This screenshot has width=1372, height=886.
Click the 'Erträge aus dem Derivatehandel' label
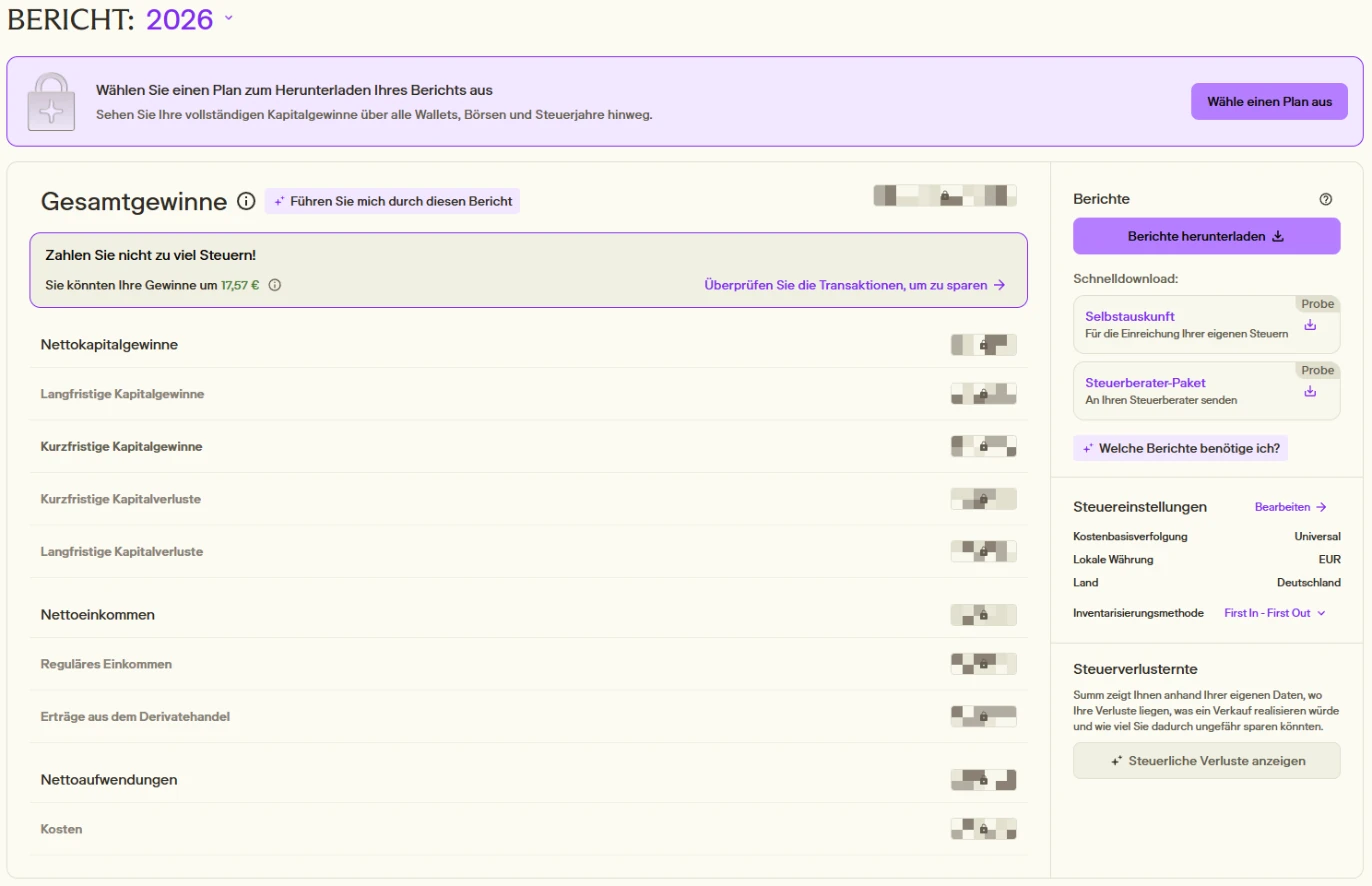point(136,716)
